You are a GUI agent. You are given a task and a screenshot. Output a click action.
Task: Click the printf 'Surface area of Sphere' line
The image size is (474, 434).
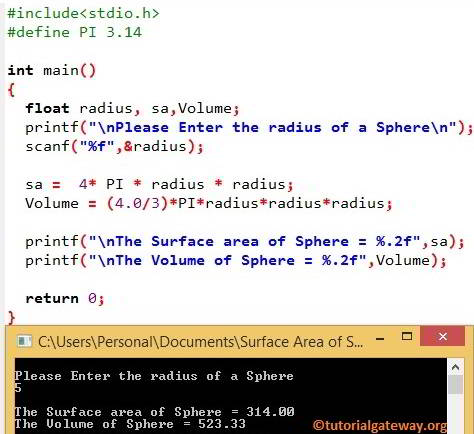pos(245,242)
